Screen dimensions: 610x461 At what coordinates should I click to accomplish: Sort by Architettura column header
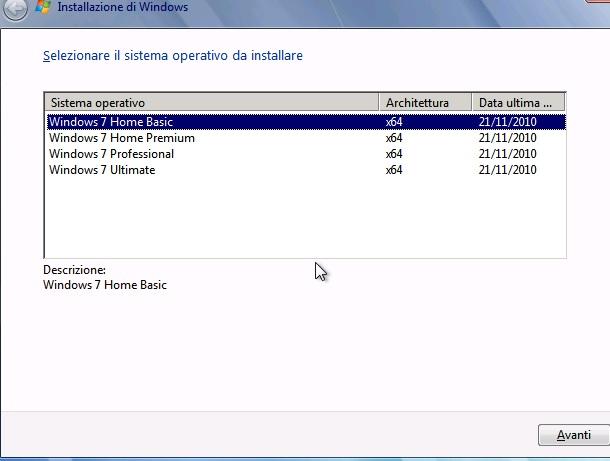point(425,103)
